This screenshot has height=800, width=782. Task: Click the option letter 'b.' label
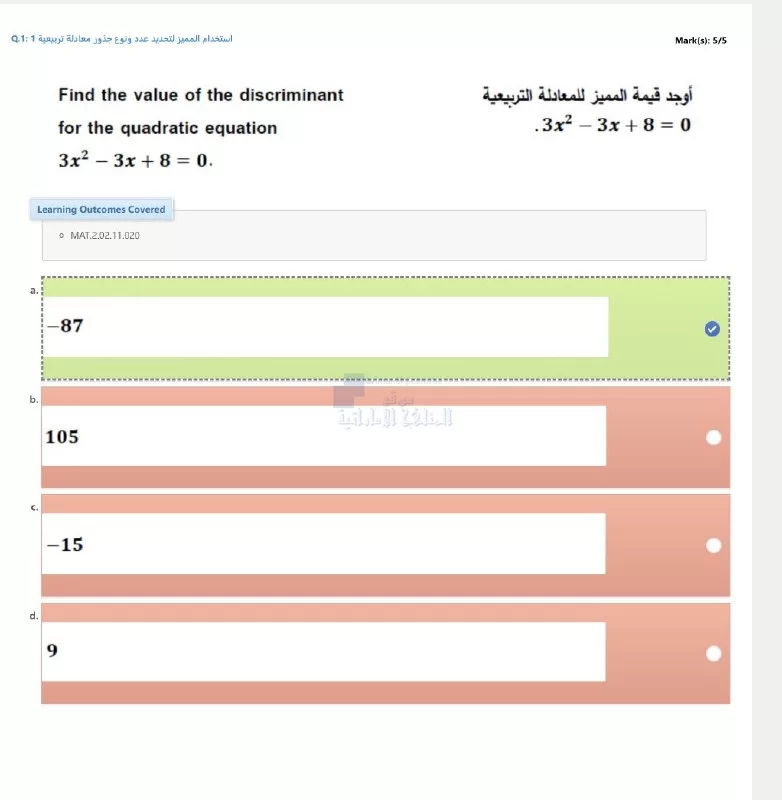[x=34, y=399]
